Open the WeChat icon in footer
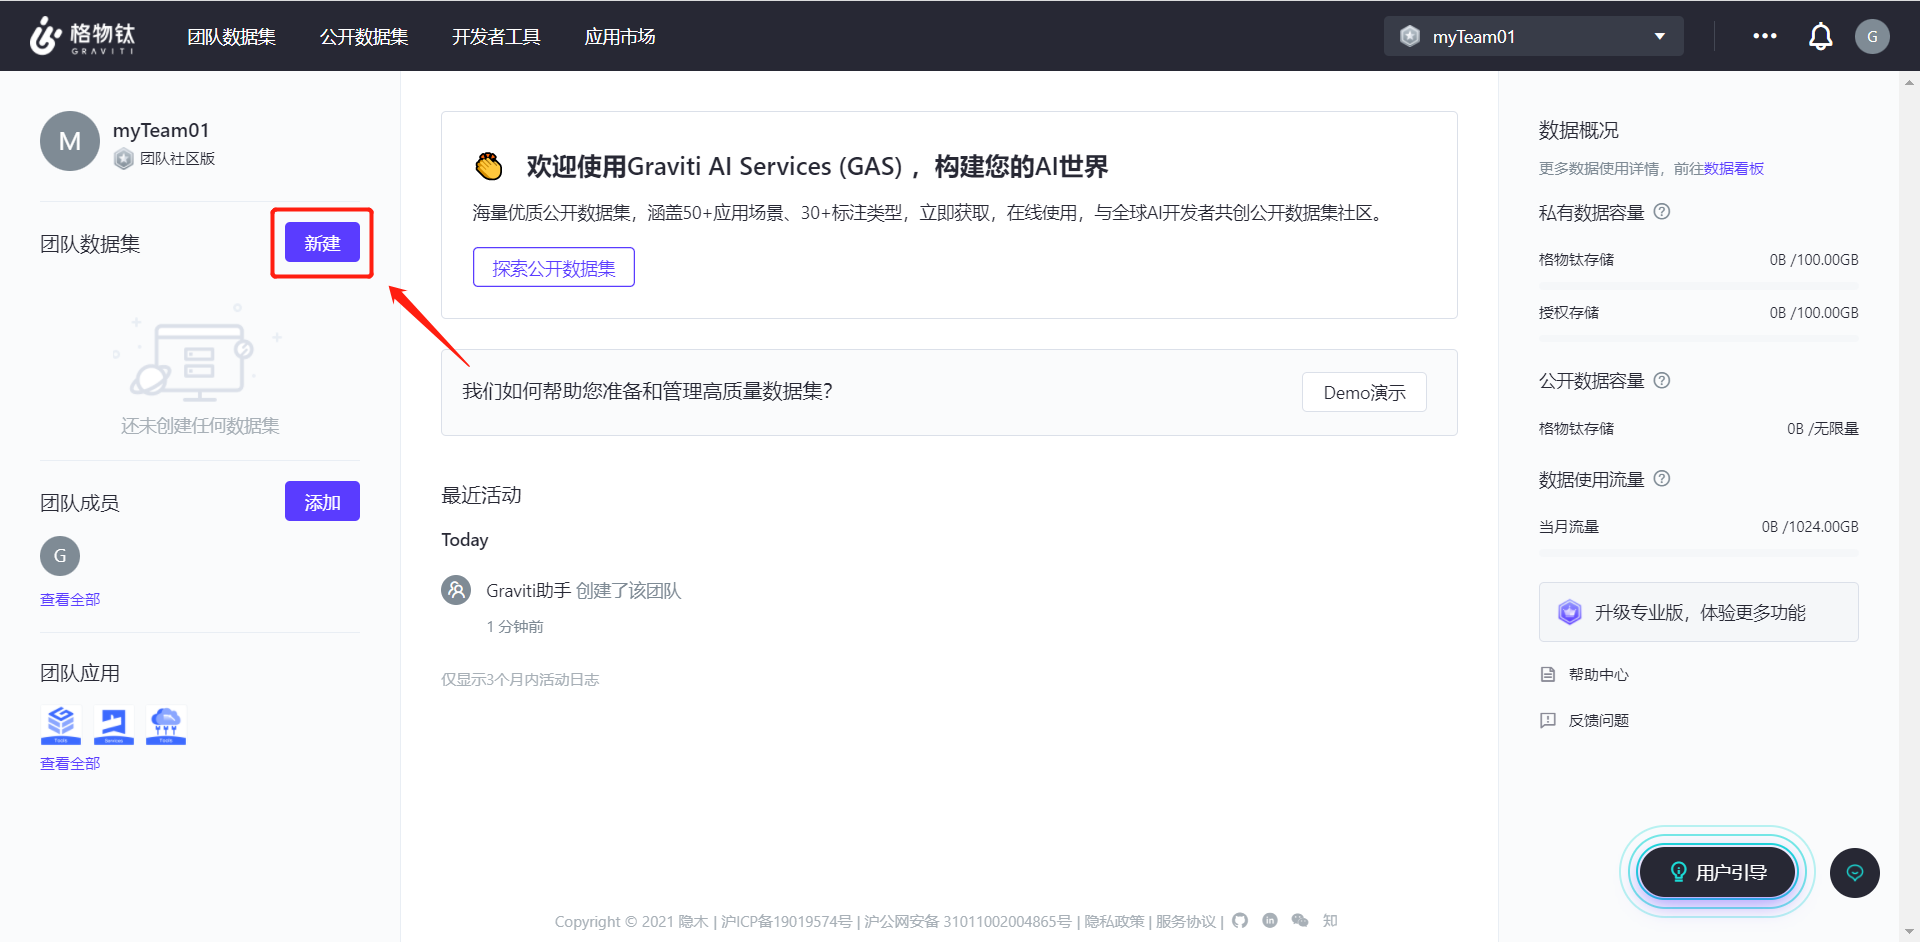Viewport: 1920px width, 942px height. (x=1300, y=921)
